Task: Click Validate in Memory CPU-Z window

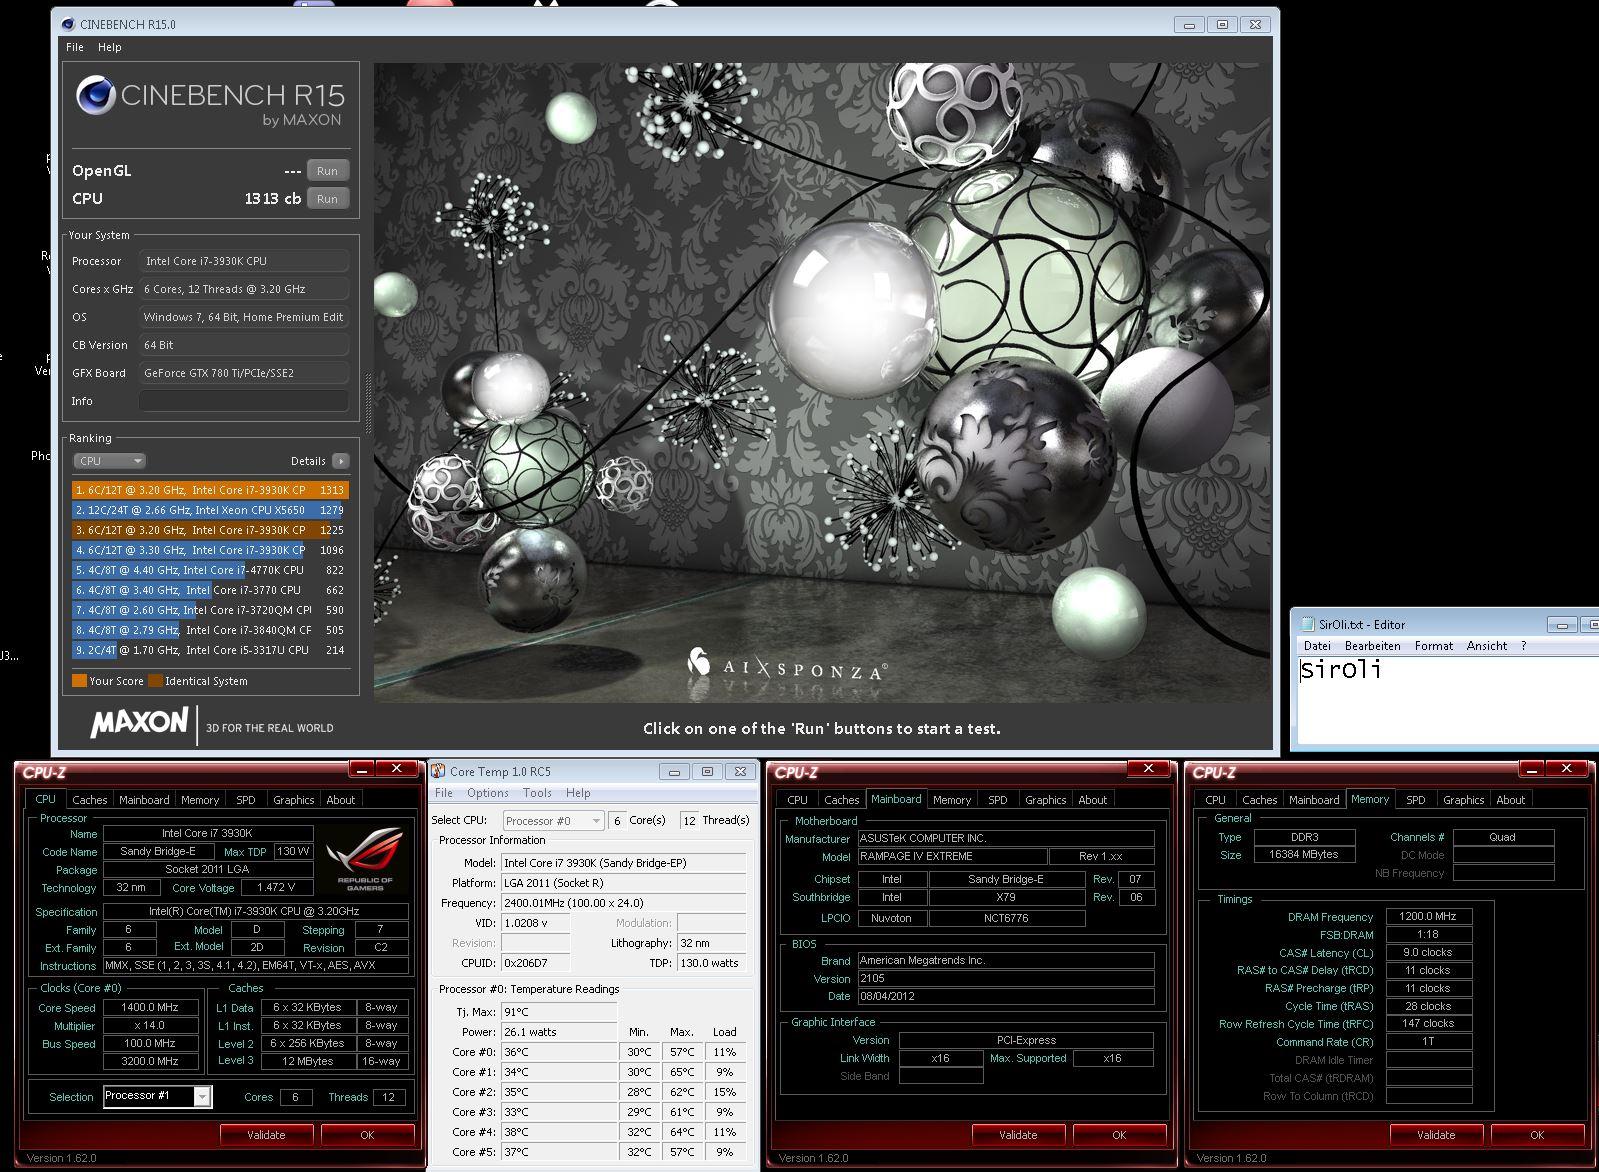Action: tap(1436, 1135)
